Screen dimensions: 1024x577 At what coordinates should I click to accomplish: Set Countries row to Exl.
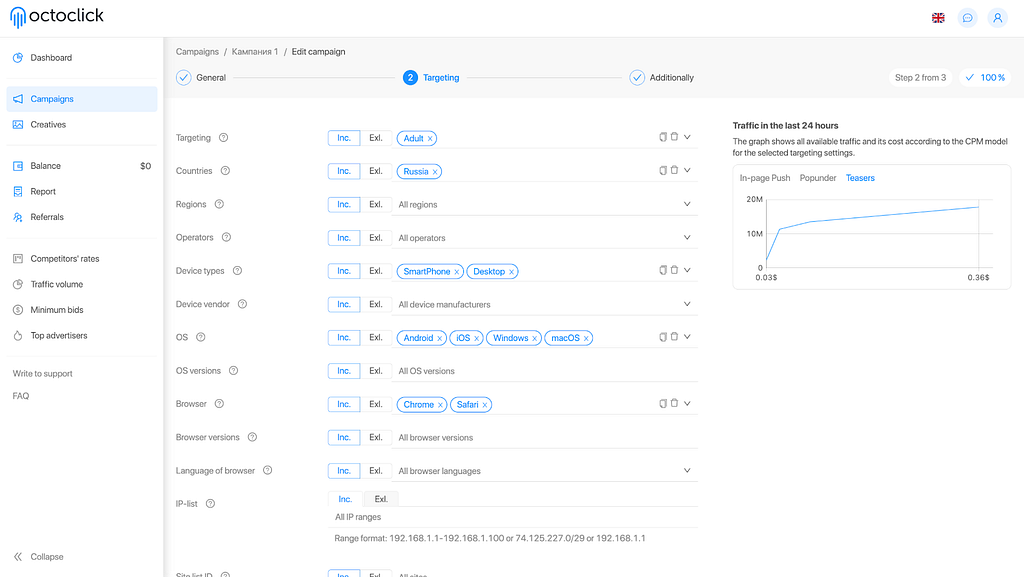(376, 171)
